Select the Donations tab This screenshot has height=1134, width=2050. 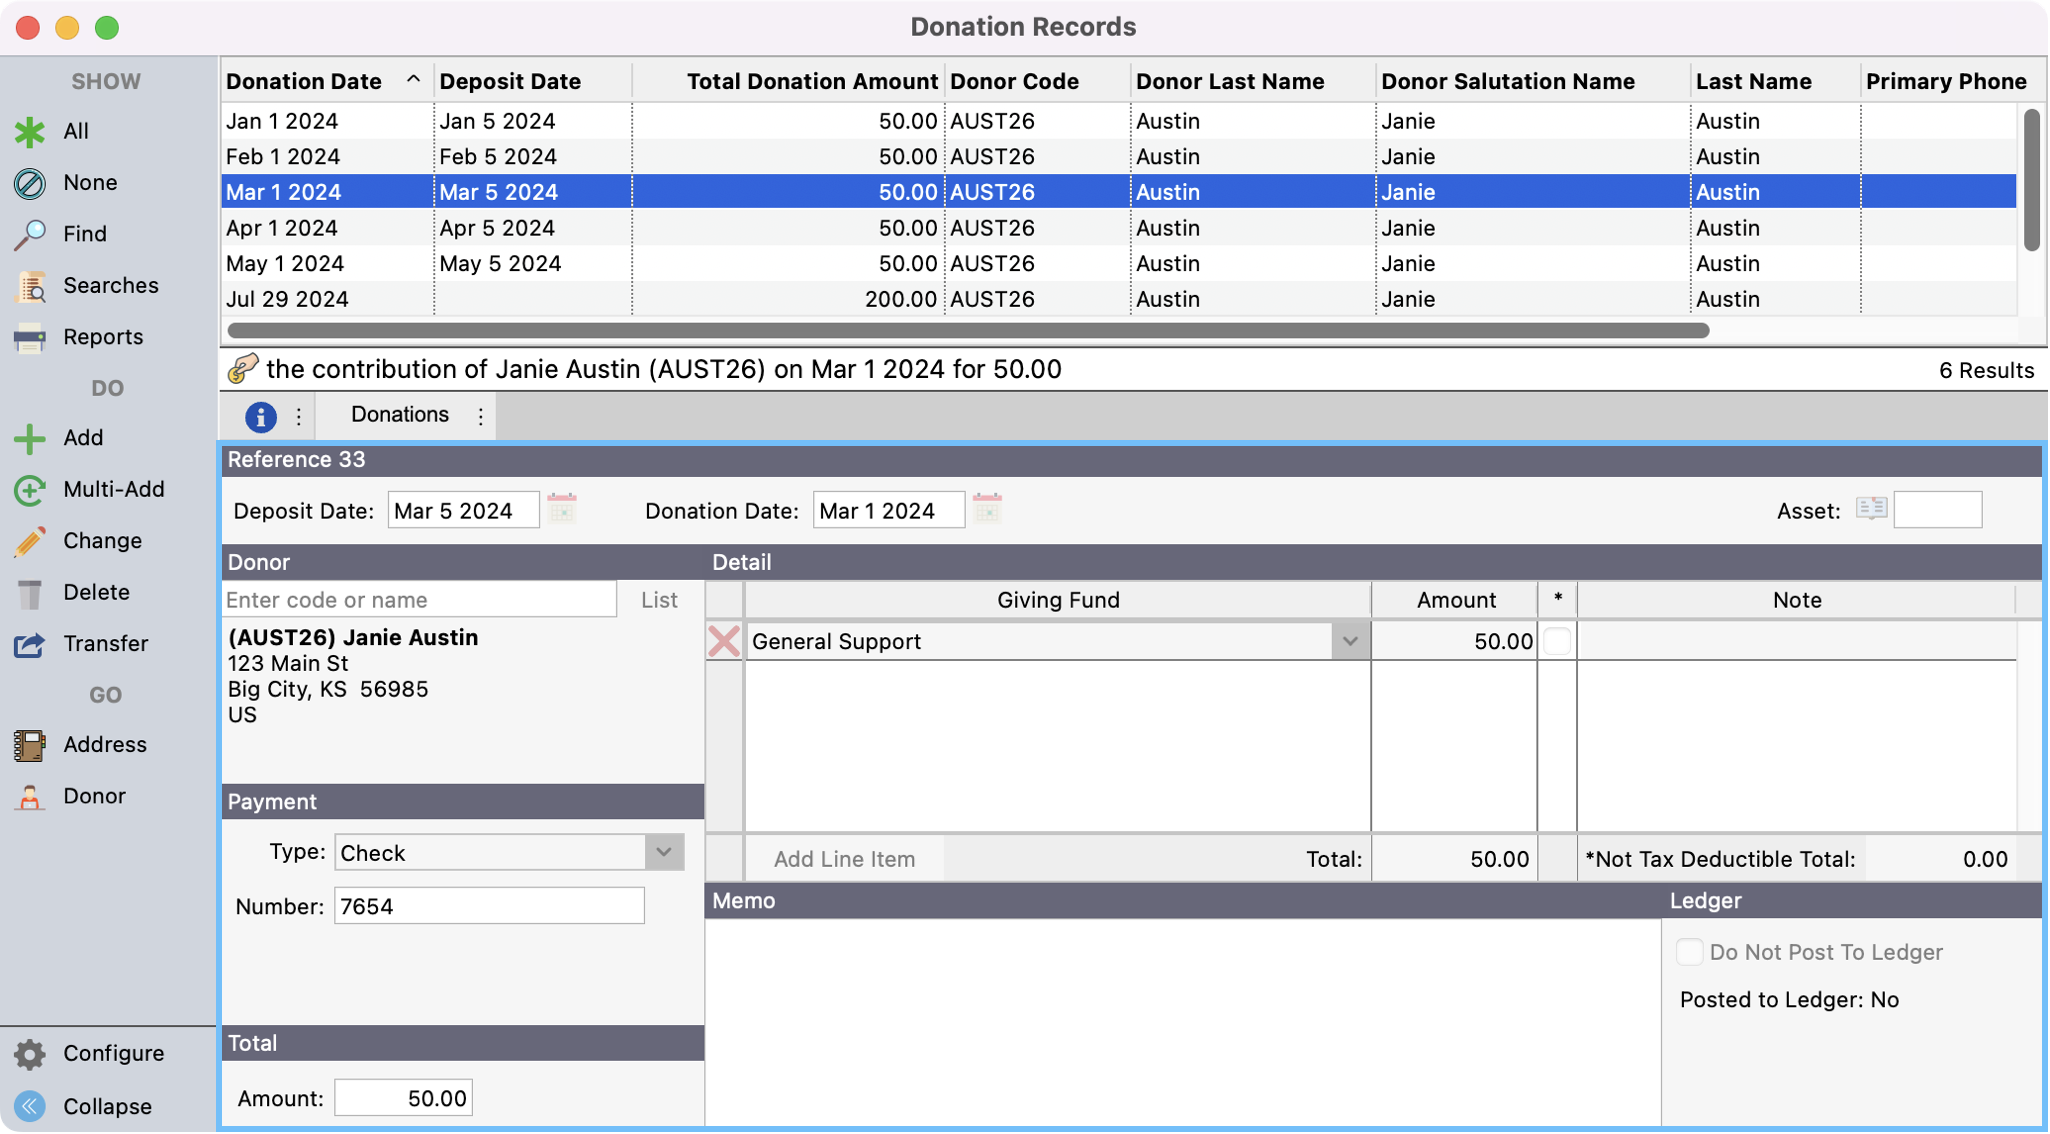point(399,415)
